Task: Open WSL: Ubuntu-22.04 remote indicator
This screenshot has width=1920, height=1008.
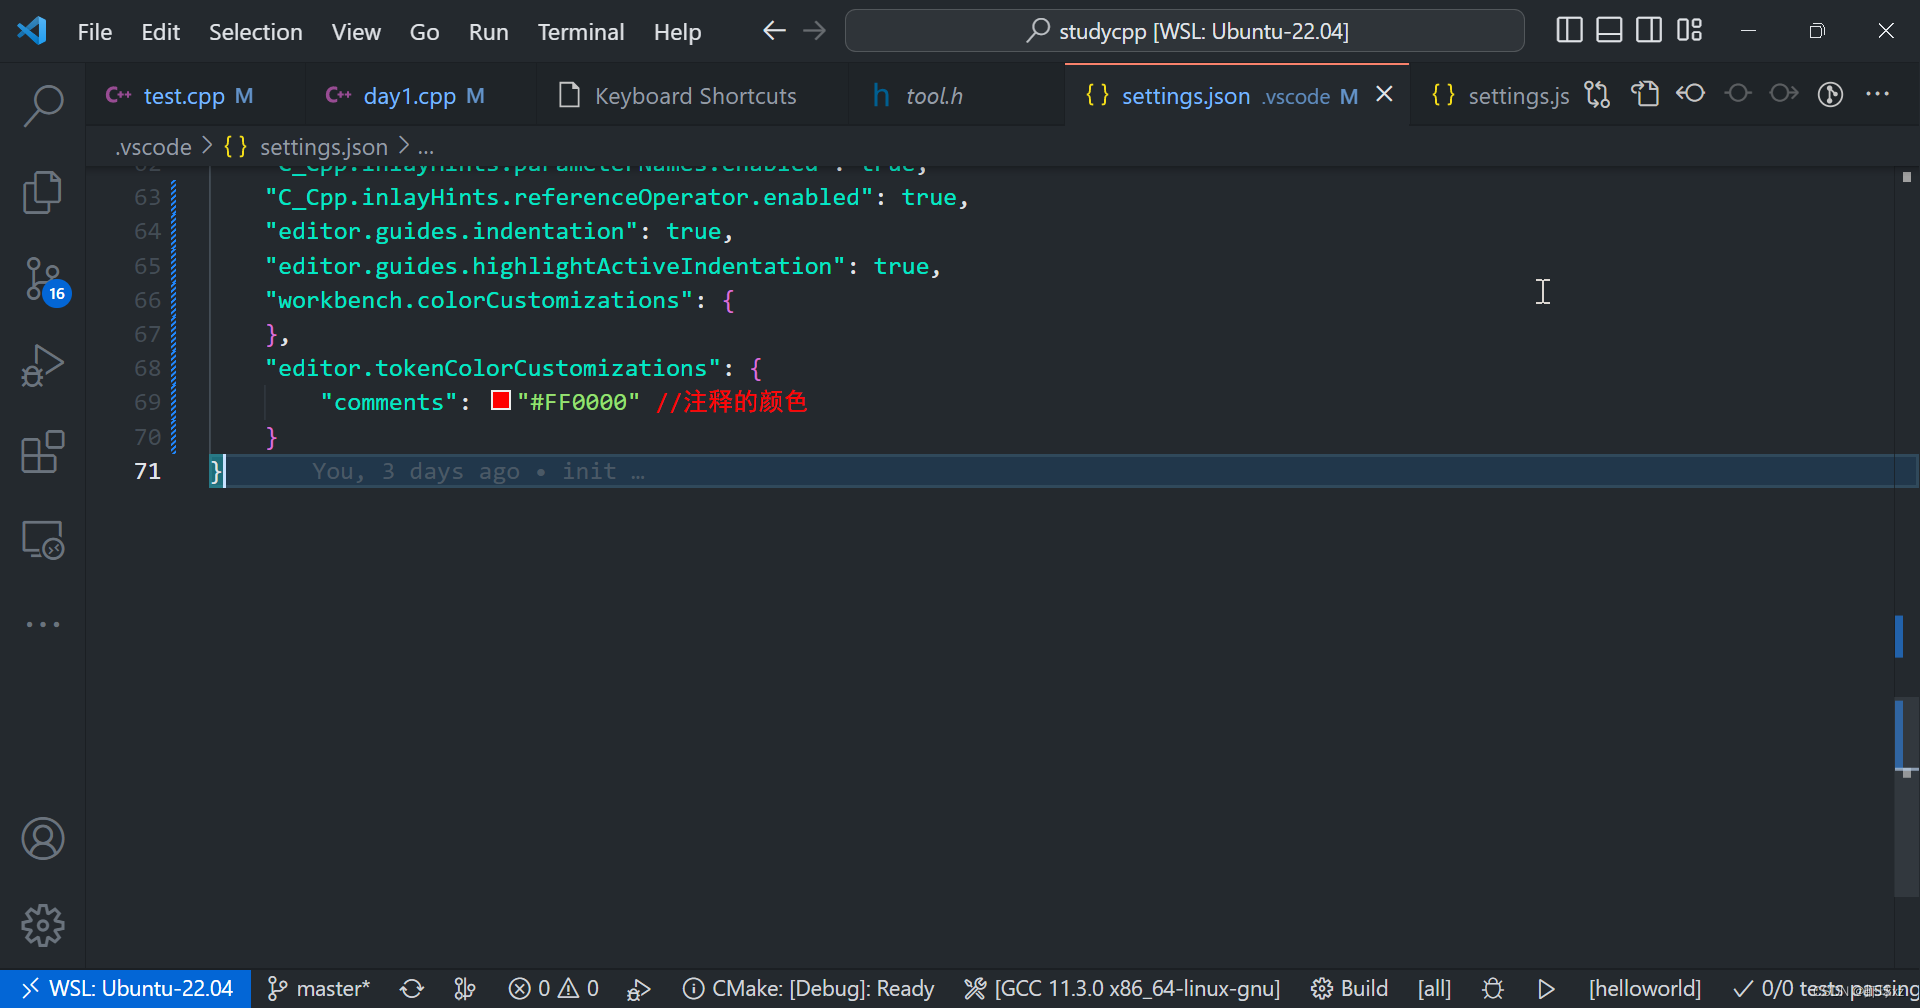Action: [x=126, y=989]
